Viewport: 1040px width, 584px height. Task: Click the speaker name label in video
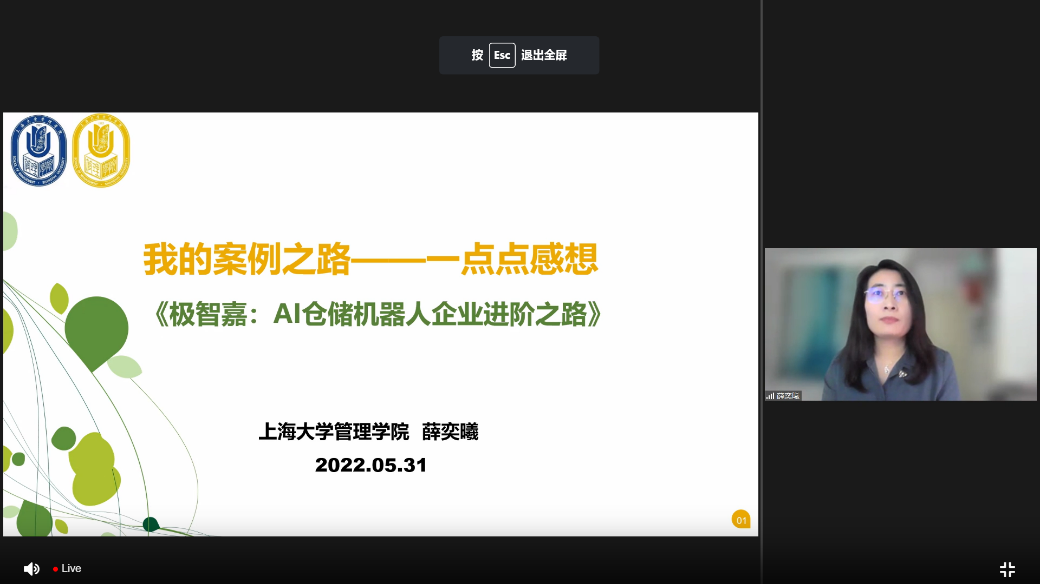789,396
